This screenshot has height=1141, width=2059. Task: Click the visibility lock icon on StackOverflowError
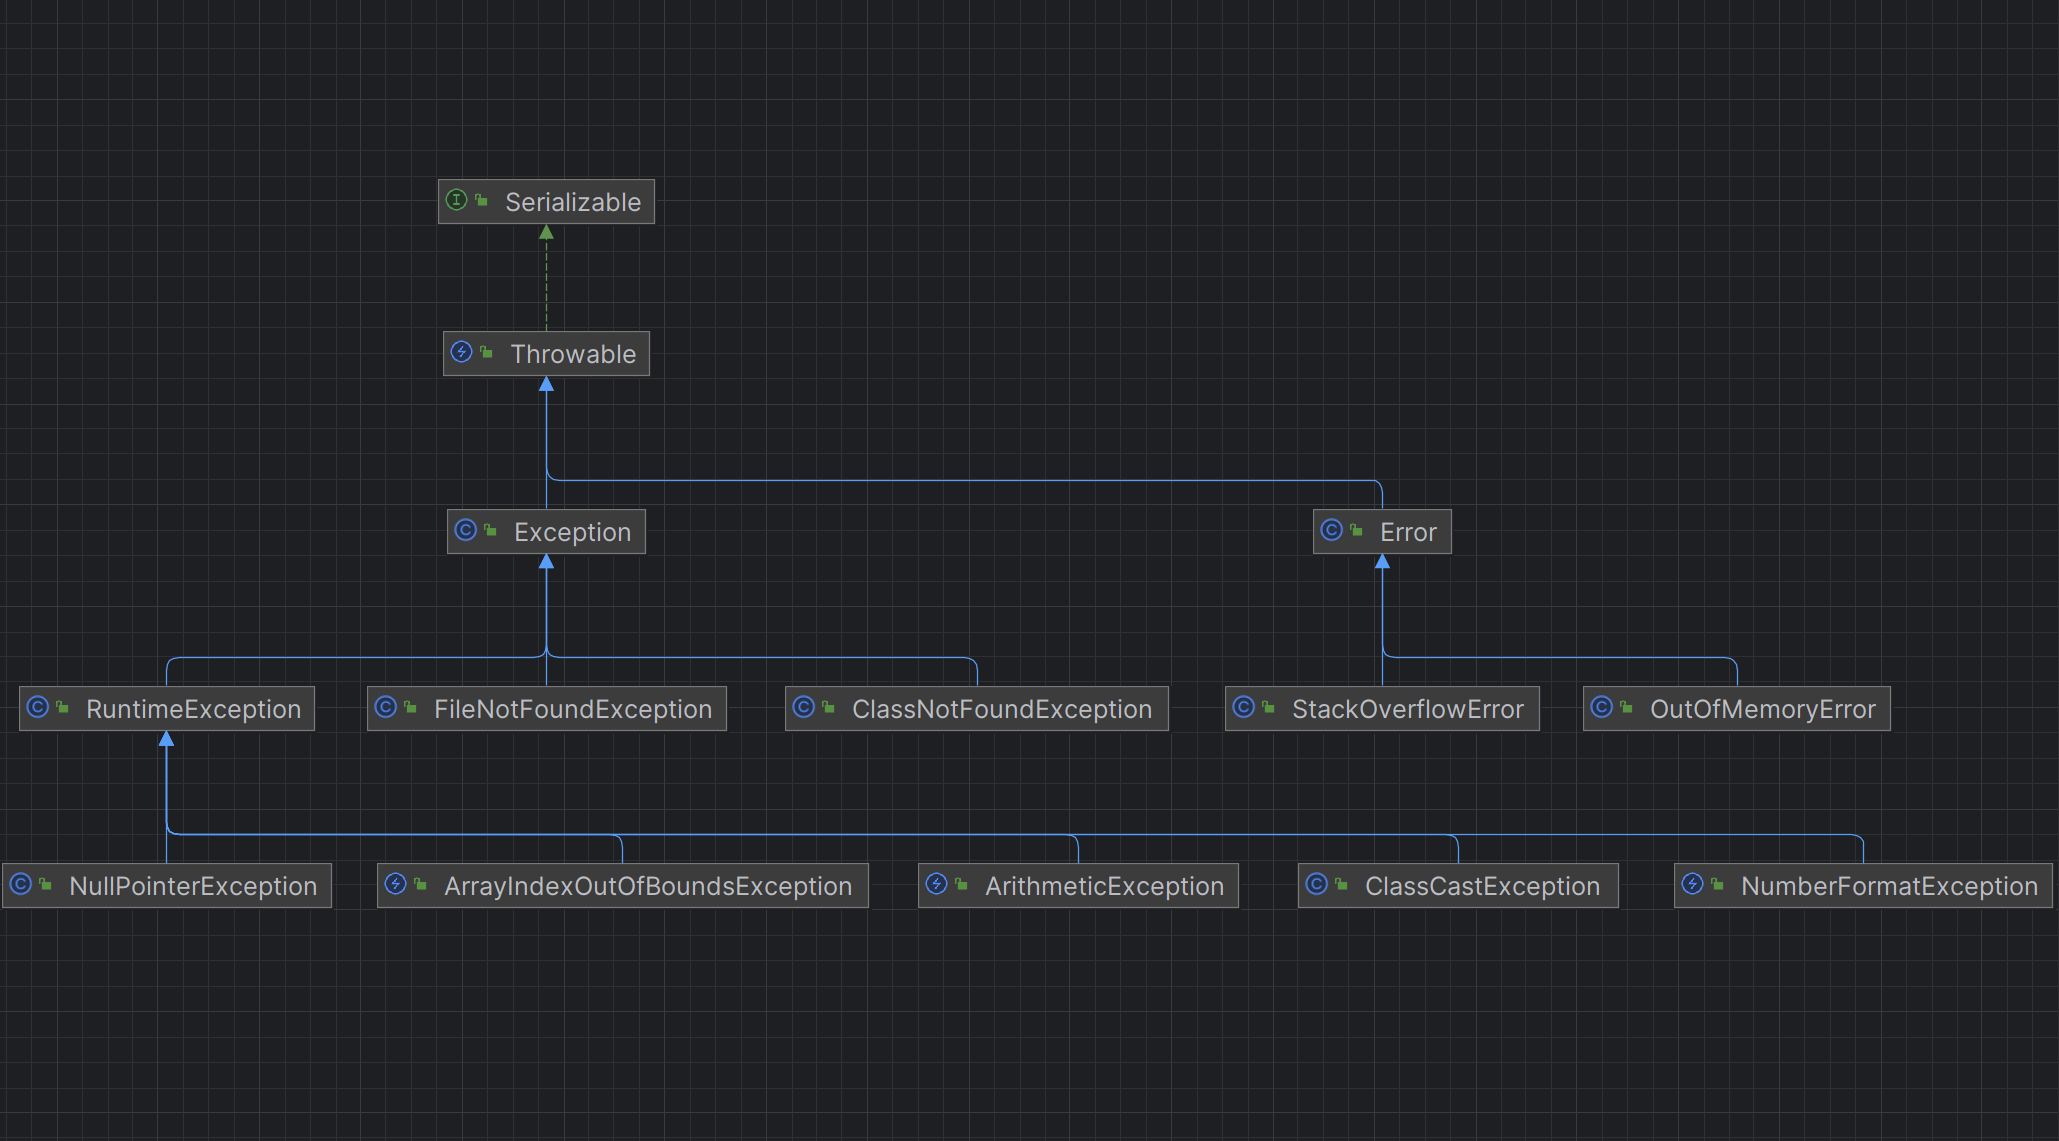1269,707
